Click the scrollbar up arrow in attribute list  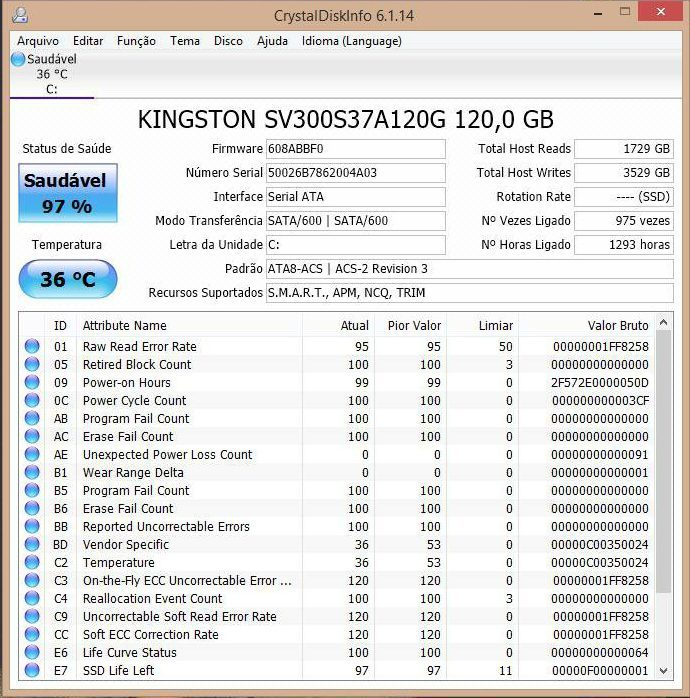tap(663, 322)
